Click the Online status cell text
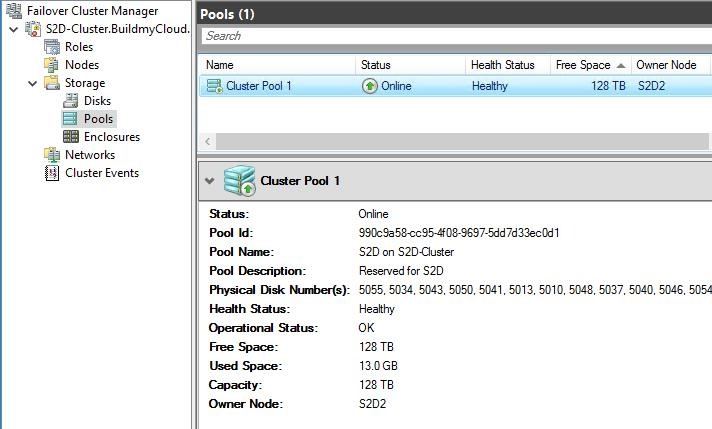The image size is (712, 429). pyautogui.click(x=396, y=86)
